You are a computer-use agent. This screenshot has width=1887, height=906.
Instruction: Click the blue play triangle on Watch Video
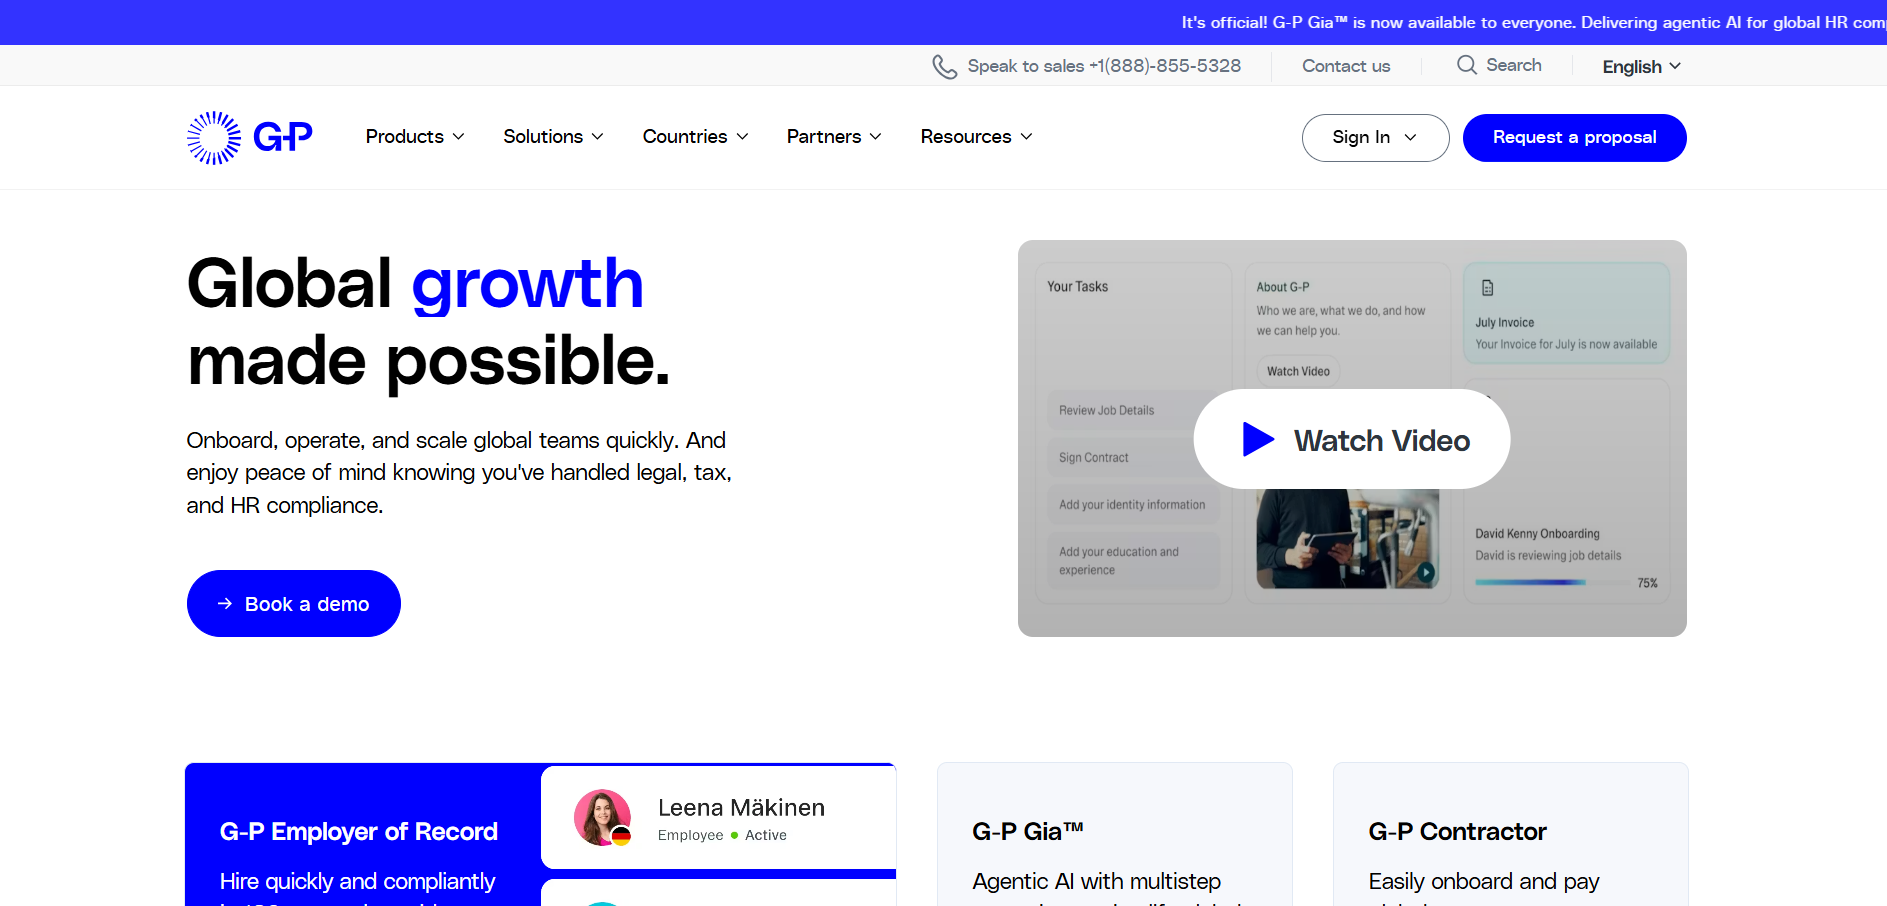[x=1258, y=439]
